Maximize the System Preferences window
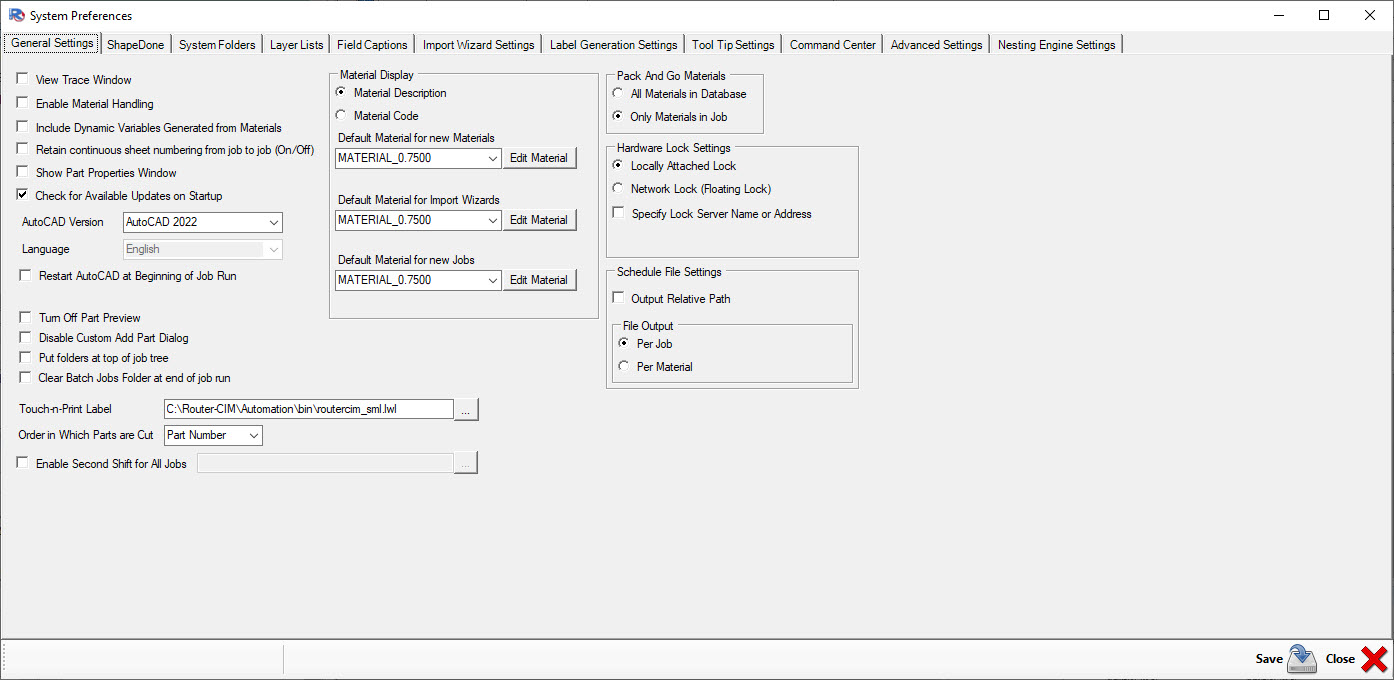This screenshot has width=1394, height=680. [1324, 15]
